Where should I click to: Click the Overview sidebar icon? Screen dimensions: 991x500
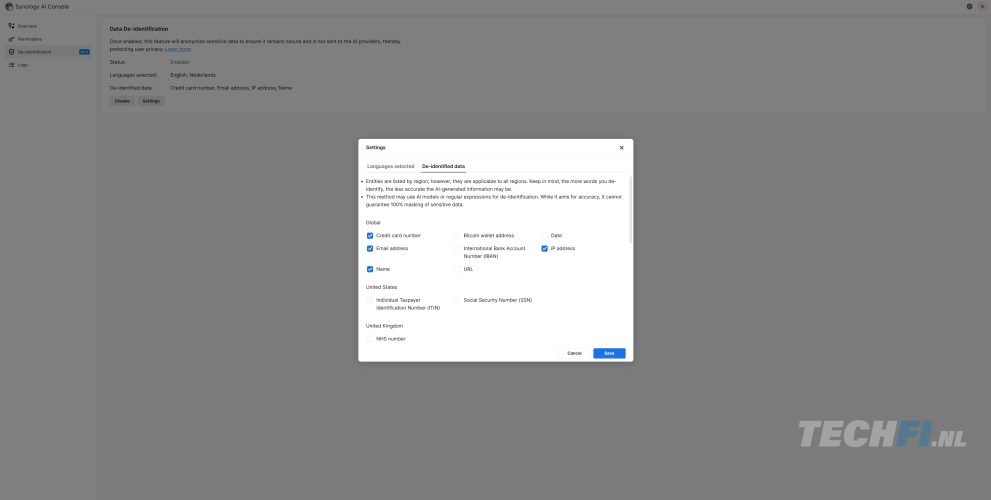coord(11,25)
